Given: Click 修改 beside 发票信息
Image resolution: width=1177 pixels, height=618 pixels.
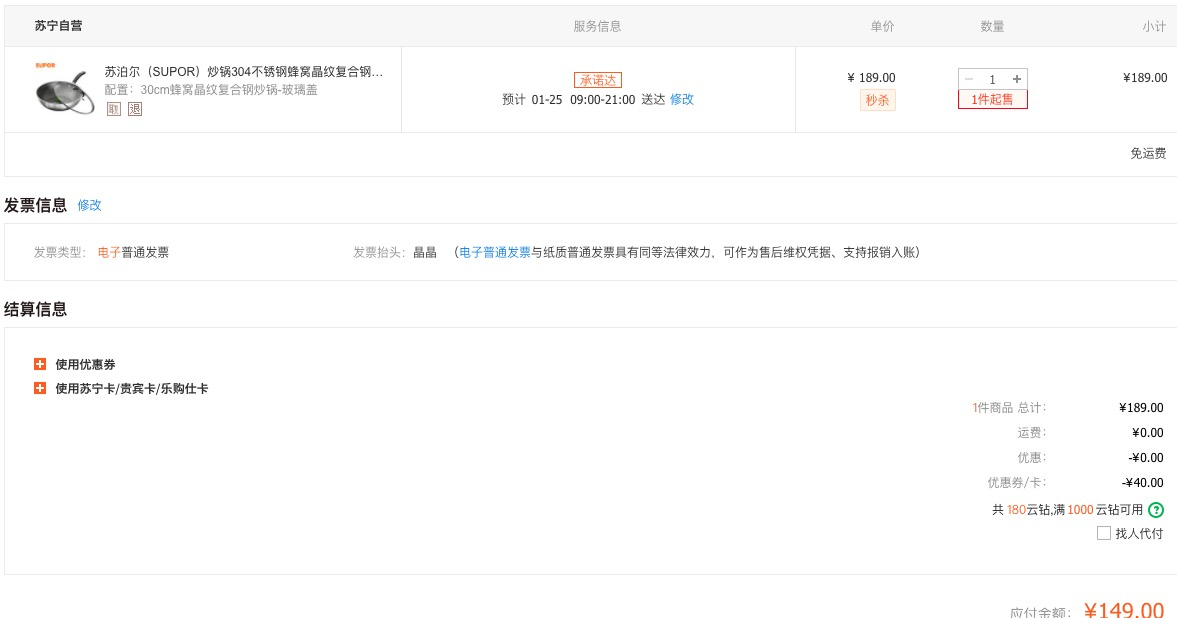Looking at the screenshot, I should [89, 205].
